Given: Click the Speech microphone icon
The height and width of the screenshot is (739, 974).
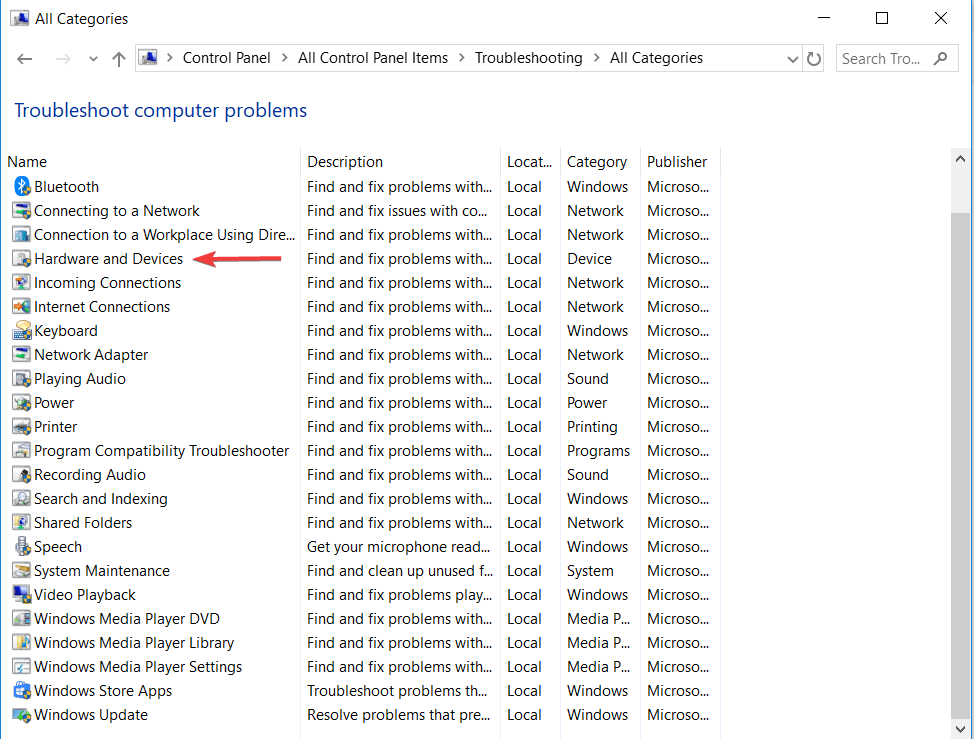Looking at the screenshot, I should click(x=22, y=546).
